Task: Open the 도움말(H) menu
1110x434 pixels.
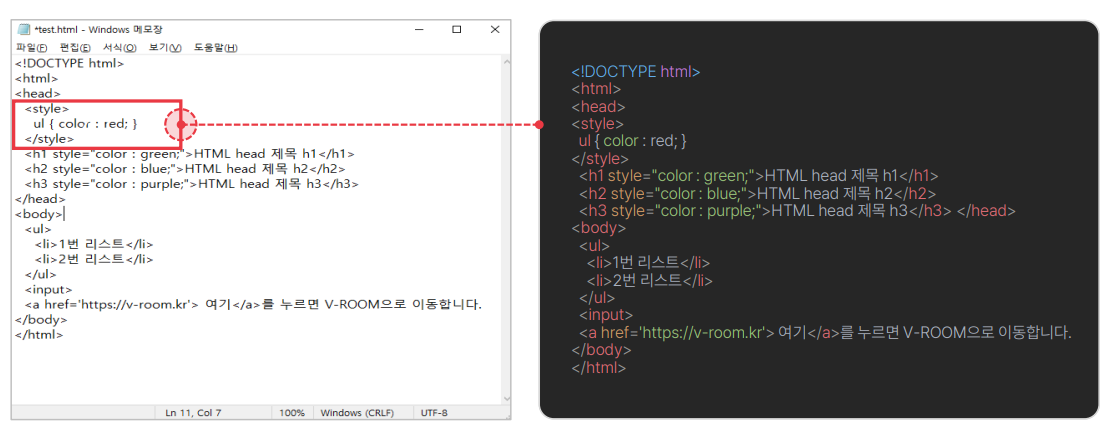Action: click(215, 47)
